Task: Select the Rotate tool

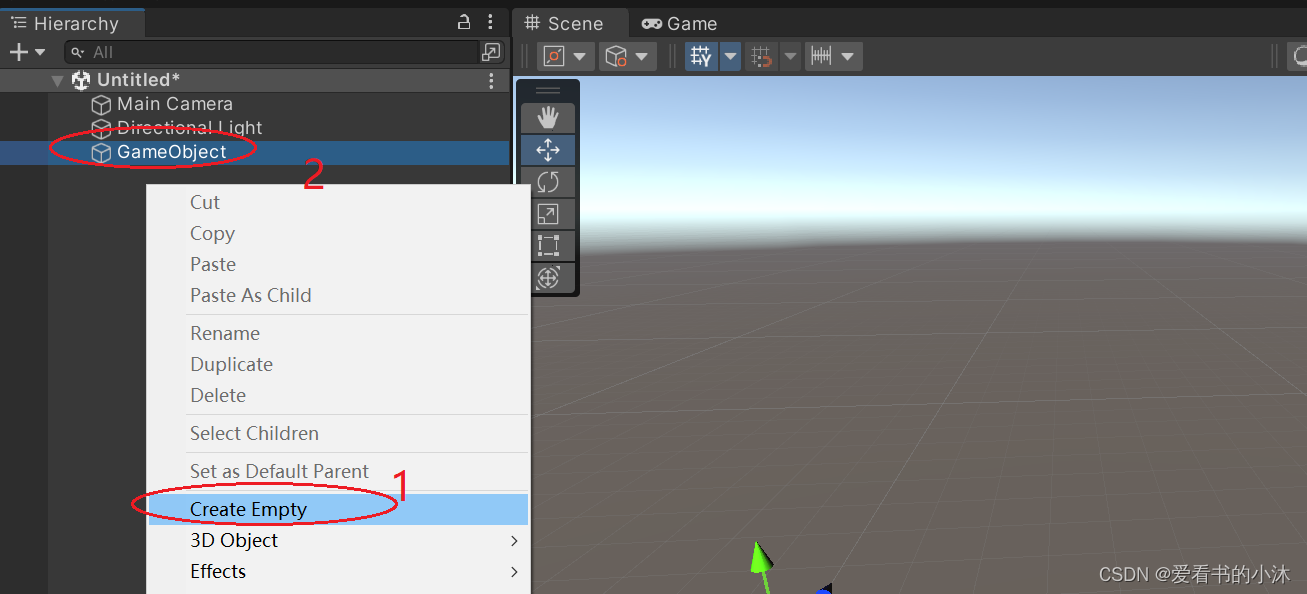Action: click(x=548, y=181)
